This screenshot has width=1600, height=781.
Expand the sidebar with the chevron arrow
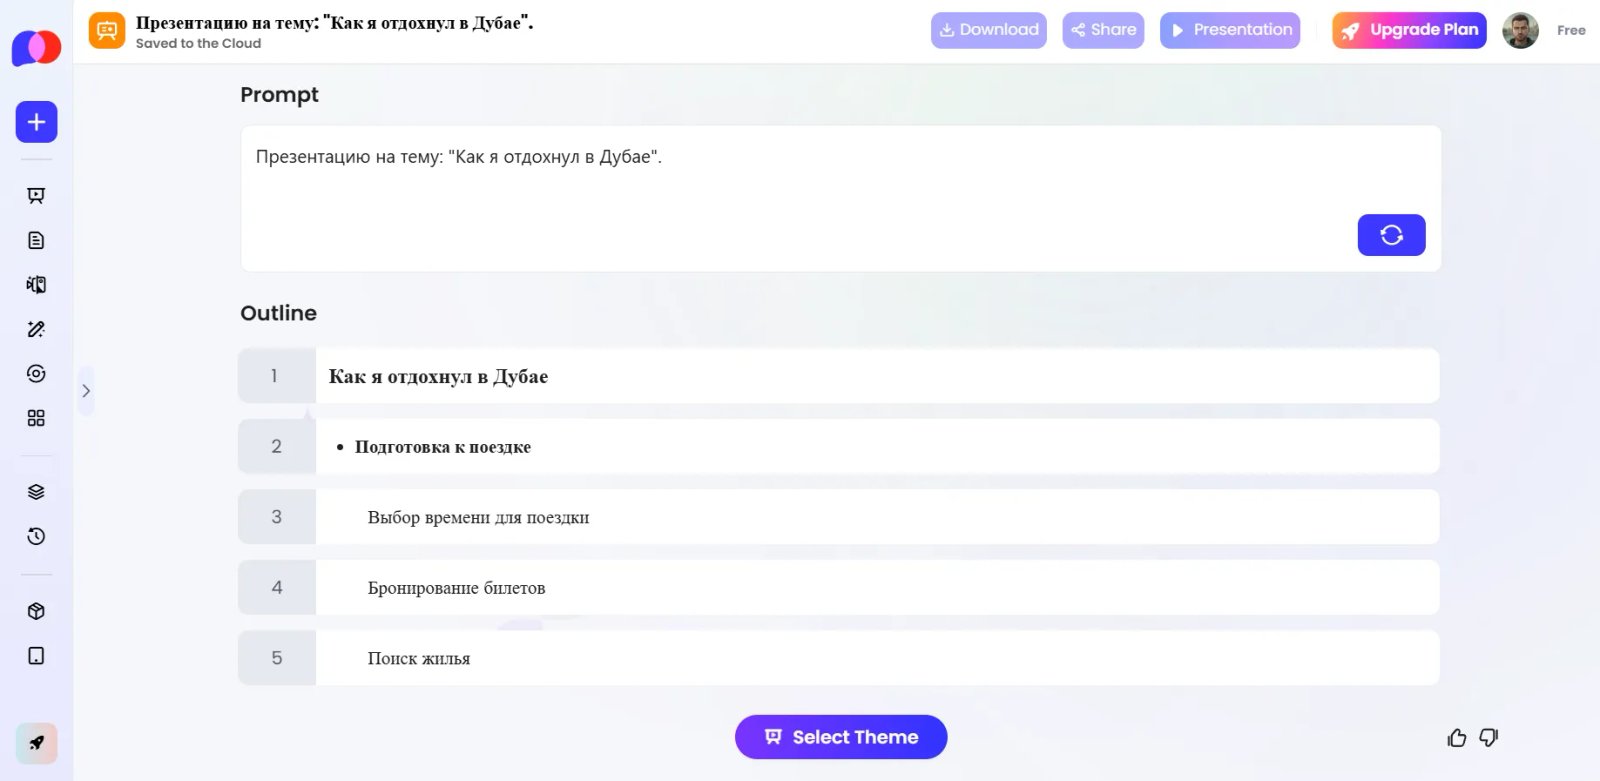[86, 391]
